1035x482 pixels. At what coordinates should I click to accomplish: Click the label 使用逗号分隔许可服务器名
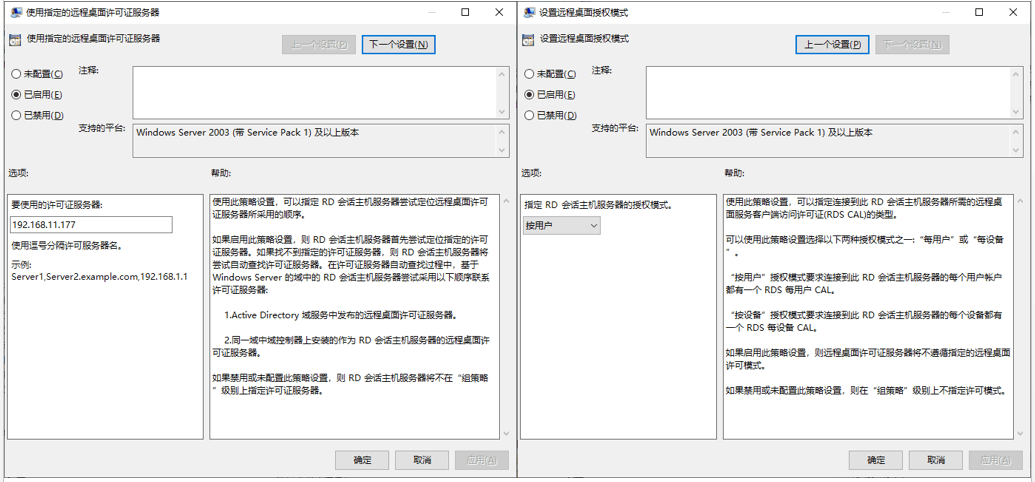(66, 246)
